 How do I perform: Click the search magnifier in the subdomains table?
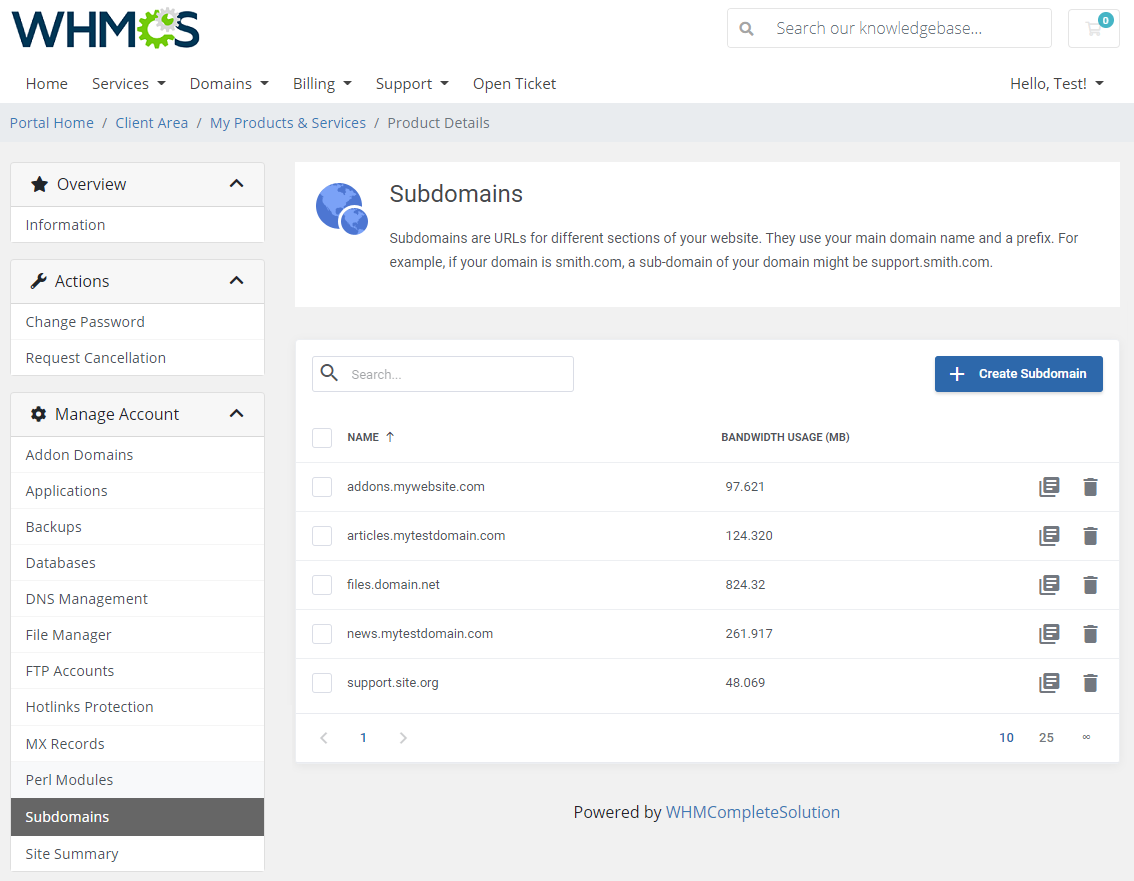click(x=329, y=373)
